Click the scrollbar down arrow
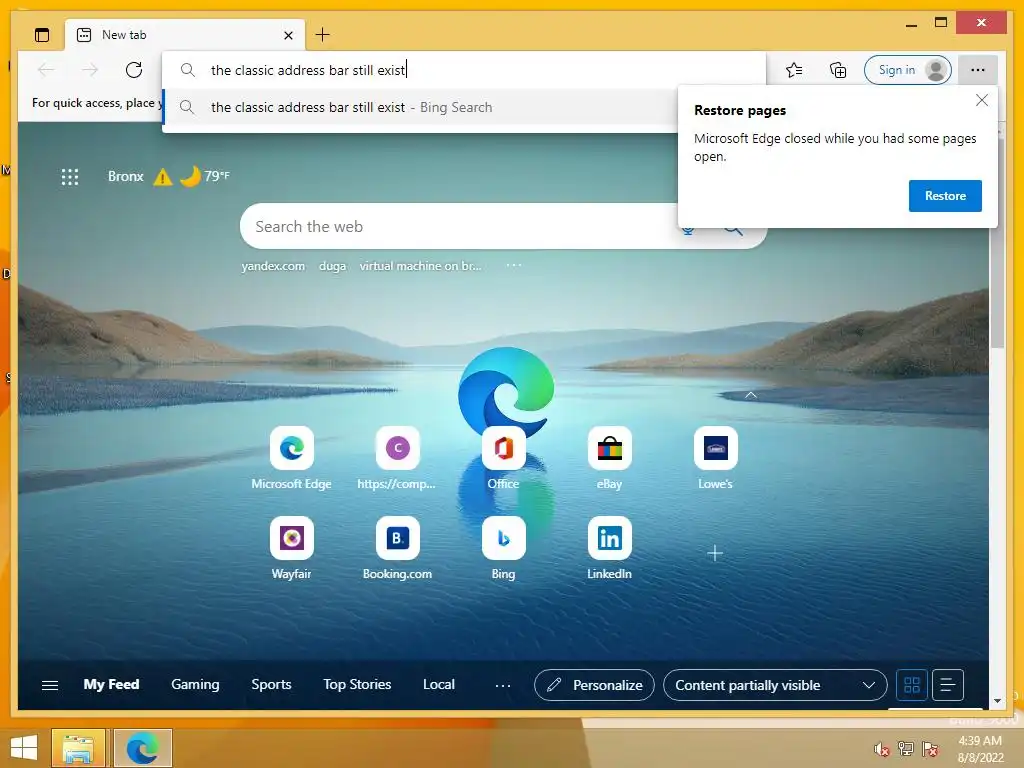1024x768 pixels. [x=997, y=701]
